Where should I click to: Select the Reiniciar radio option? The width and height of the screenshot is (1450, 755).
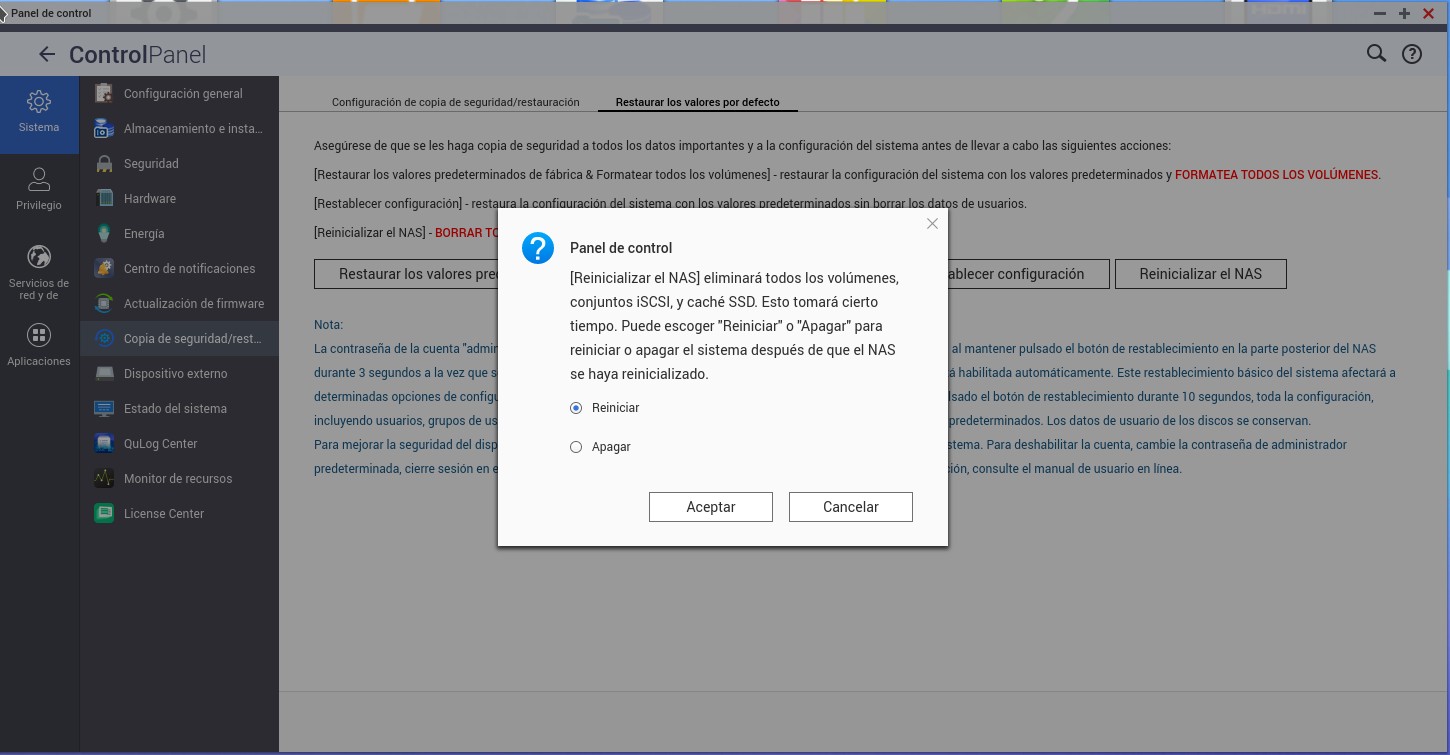point(576,408)
